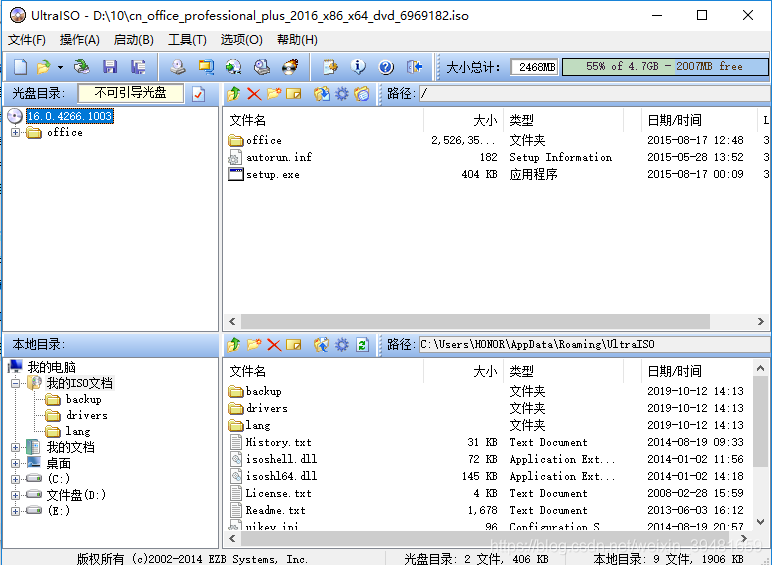Select isoshell.dll in local file list

281,459
